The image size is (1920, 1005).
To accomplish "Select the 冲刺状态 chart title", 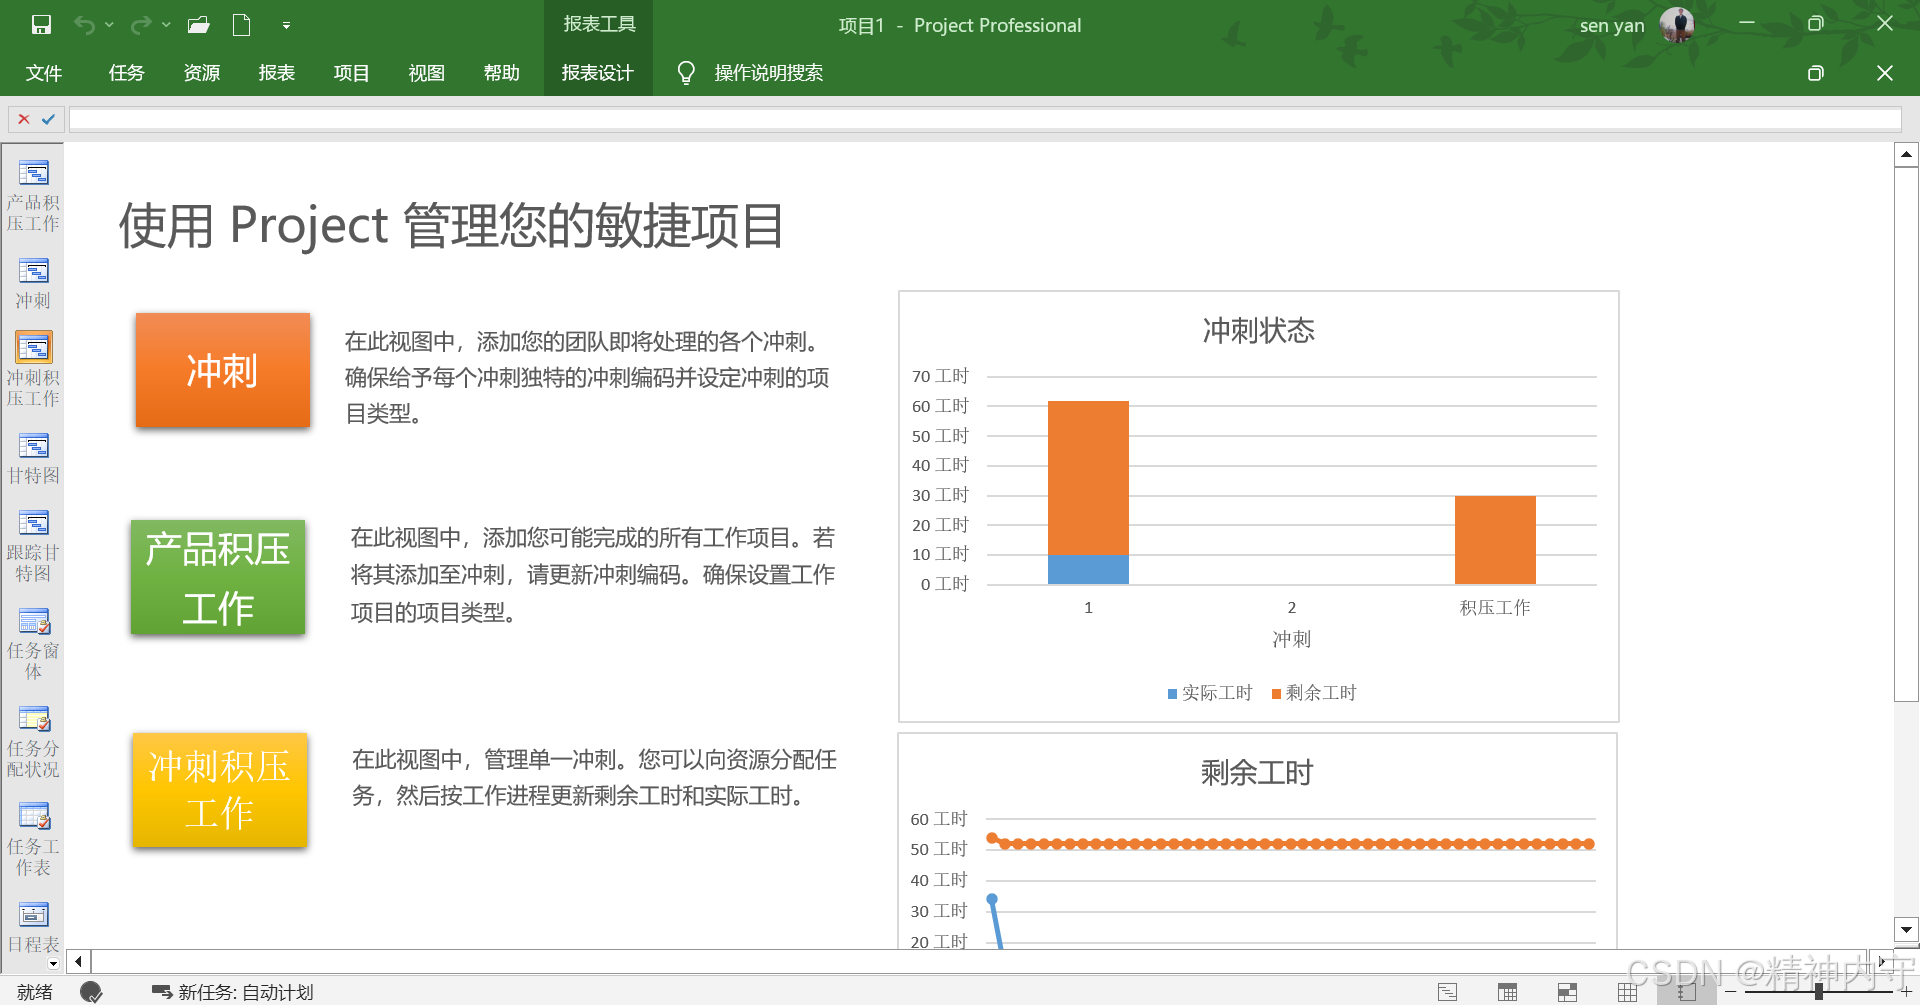I will pyautogui.click(x=1258, y=331).
